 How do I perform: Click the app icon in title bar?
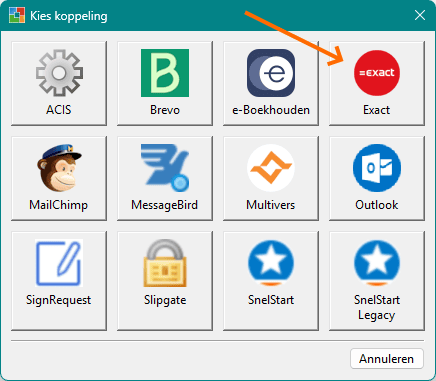click(17, 15)
